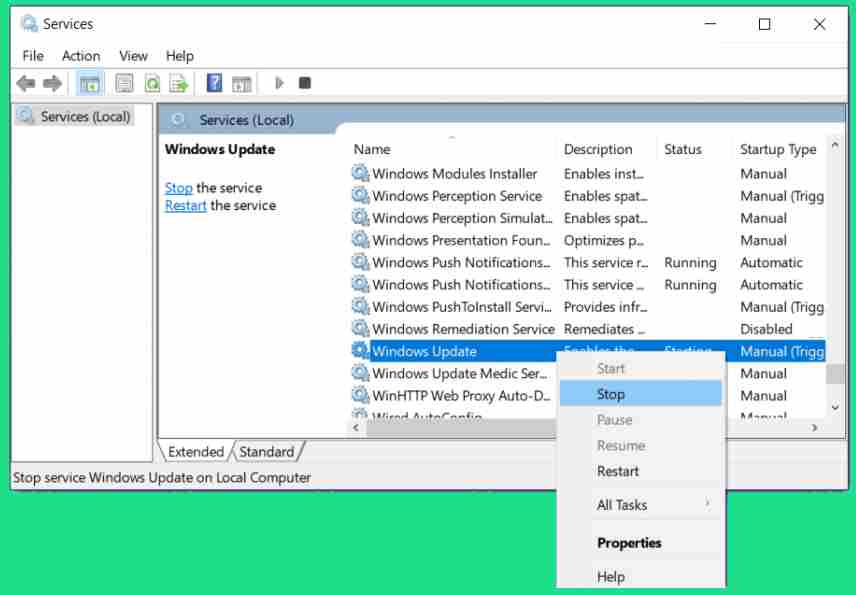Screen dimensions: 856x595
Task: Open the toolbar blue Help icon
Action: tap(214, 83)
